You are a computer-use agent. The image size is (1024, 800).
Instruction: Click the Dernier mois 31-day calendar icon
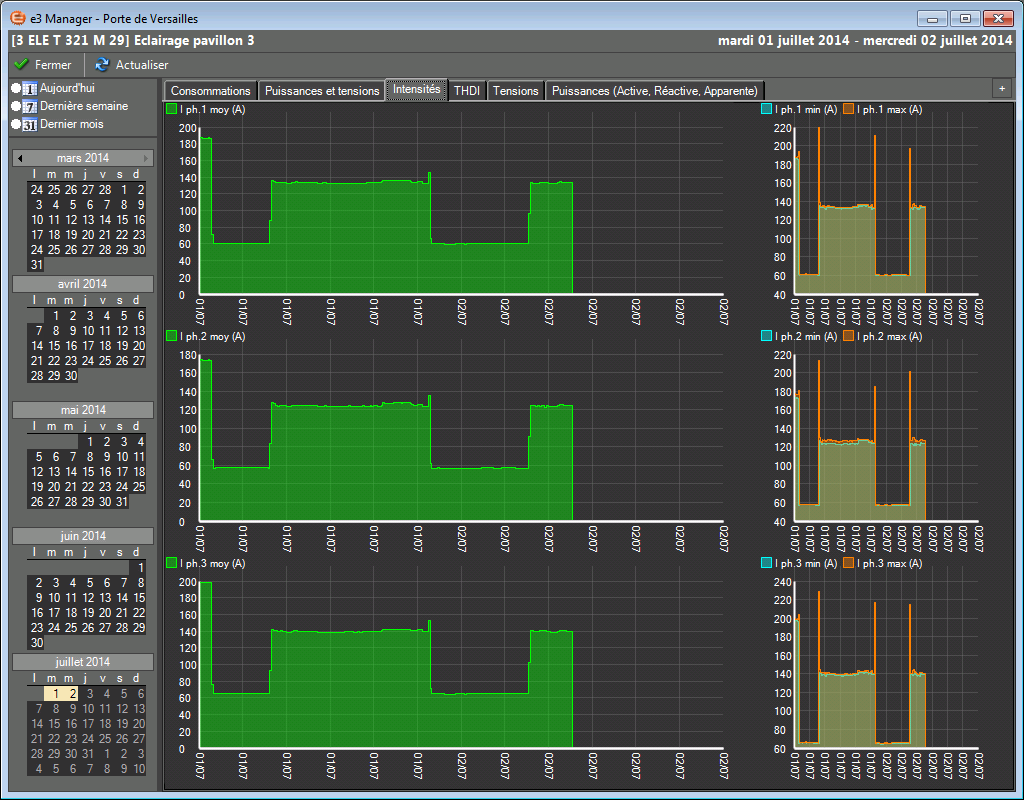click(30, 124)
